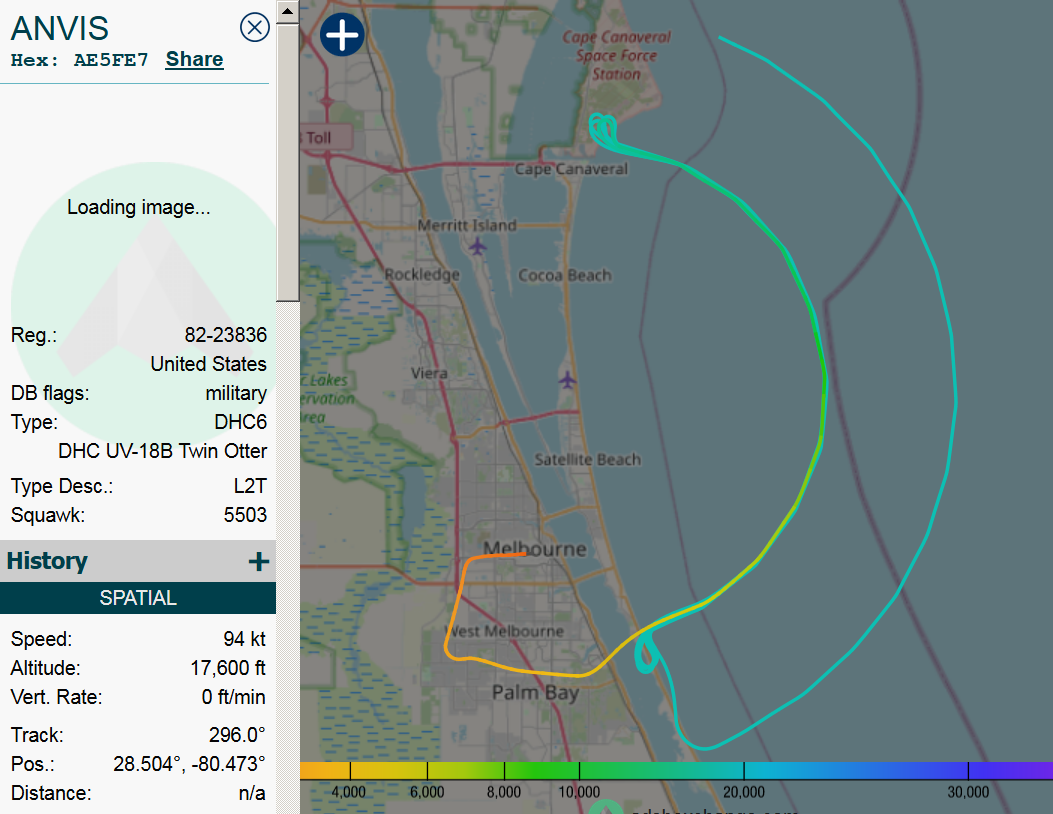Screen dimensions: 1053x814
Task: Click the West Melbourne map label
Action: (x=506, y=631)
